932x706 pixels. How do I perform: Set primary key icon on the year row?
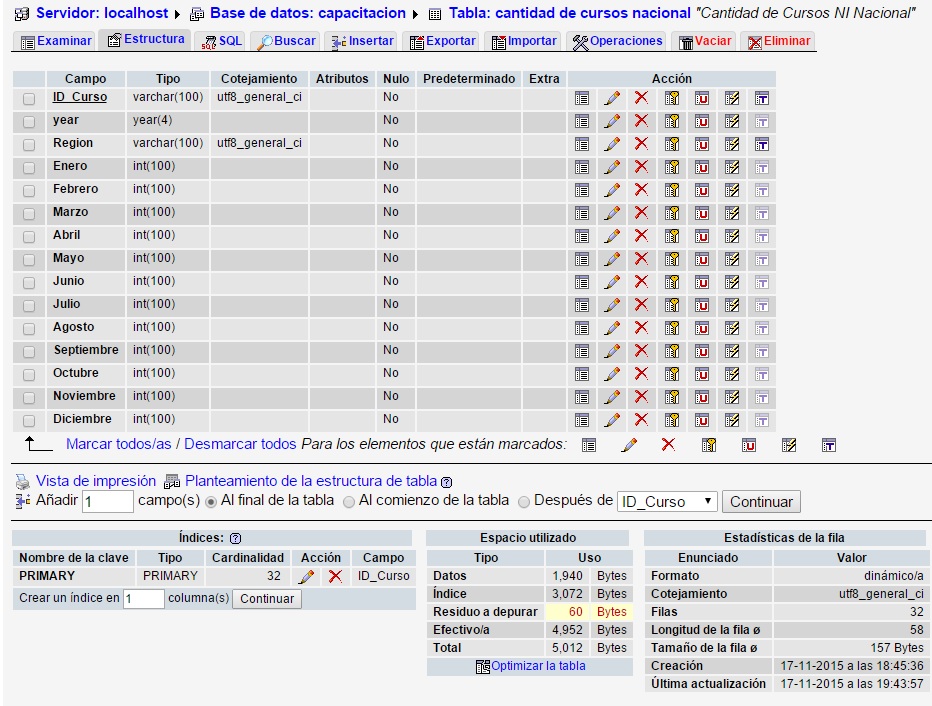[x=672, y=121]
